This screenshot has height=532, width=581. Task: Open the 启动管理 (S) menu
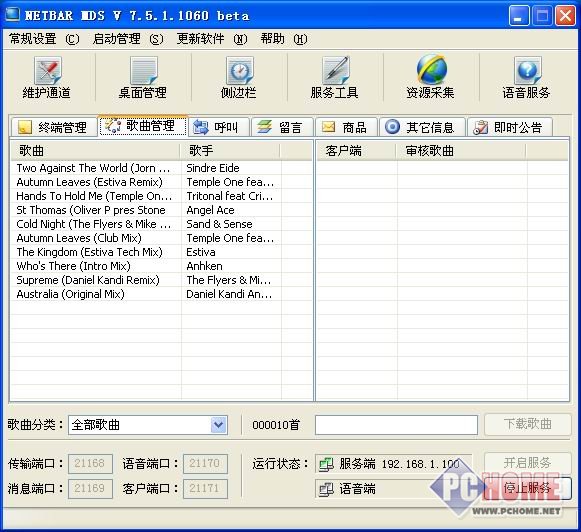(128, 39)
